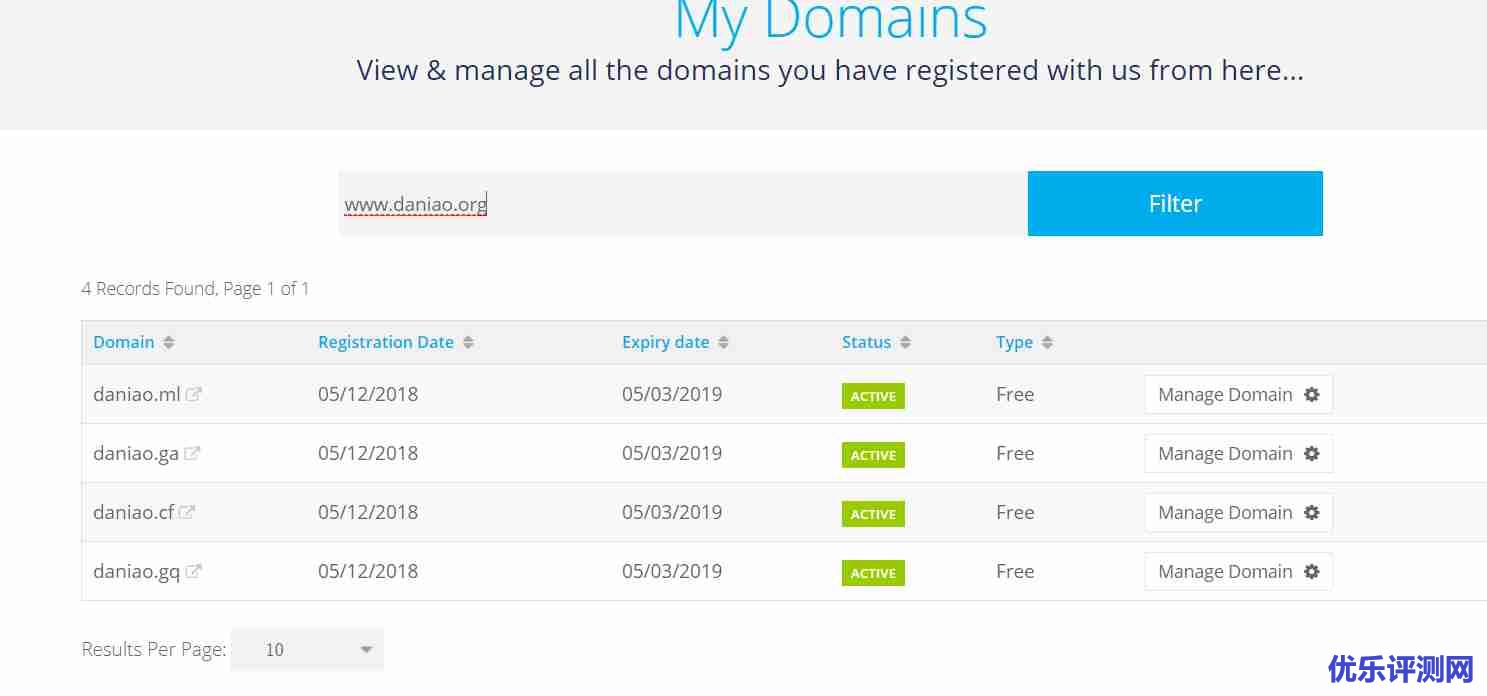Click the daniao.gq domain name

point(136,571)
